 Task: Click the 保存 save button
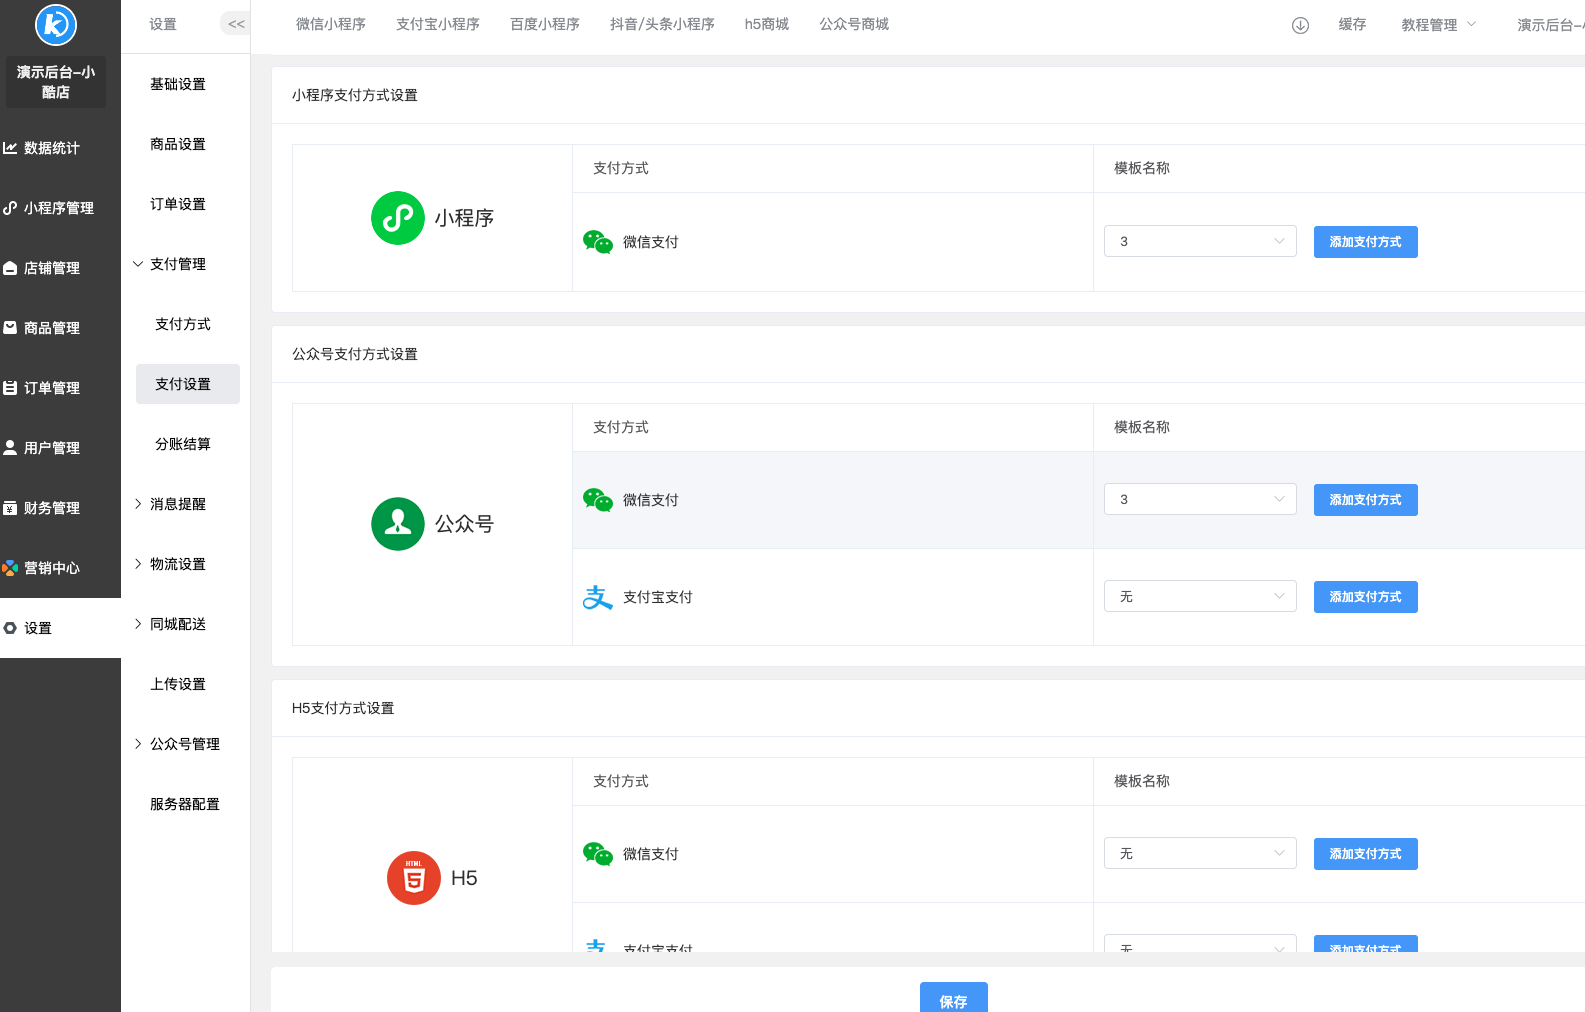pos(953,999)
